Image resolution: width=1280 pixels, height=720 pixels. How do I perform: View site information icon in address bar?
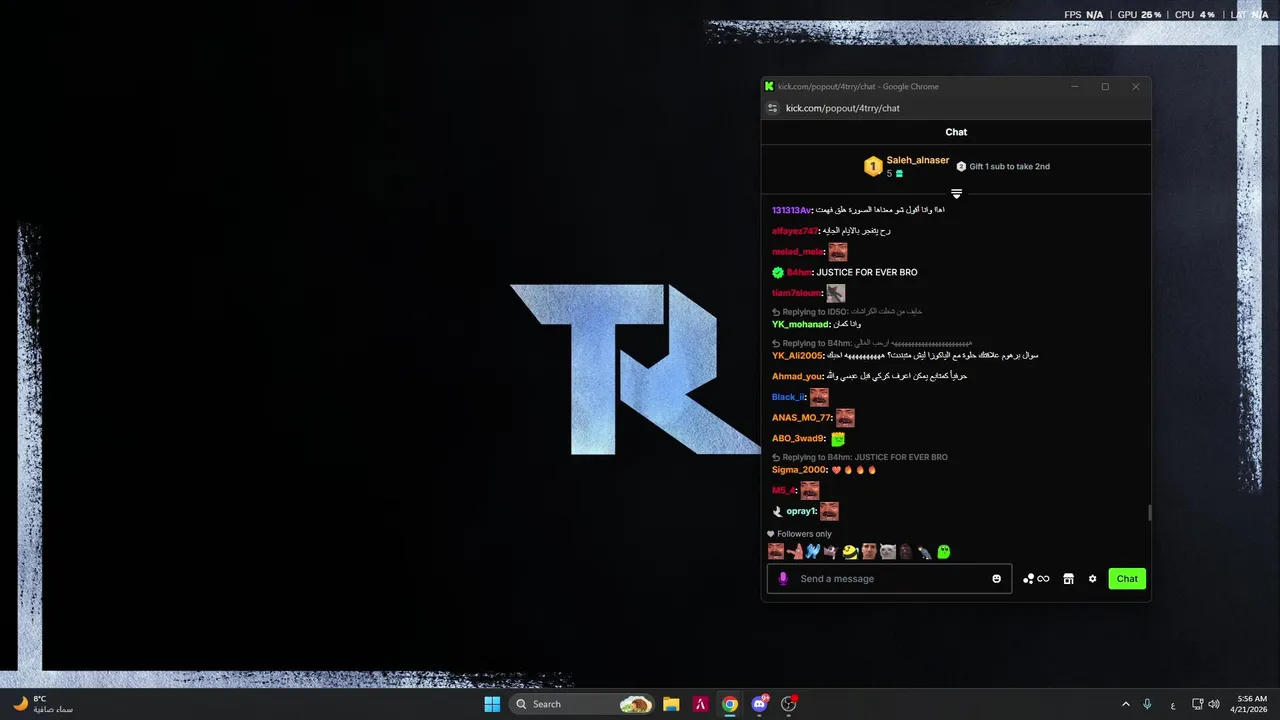pos(772,108)
